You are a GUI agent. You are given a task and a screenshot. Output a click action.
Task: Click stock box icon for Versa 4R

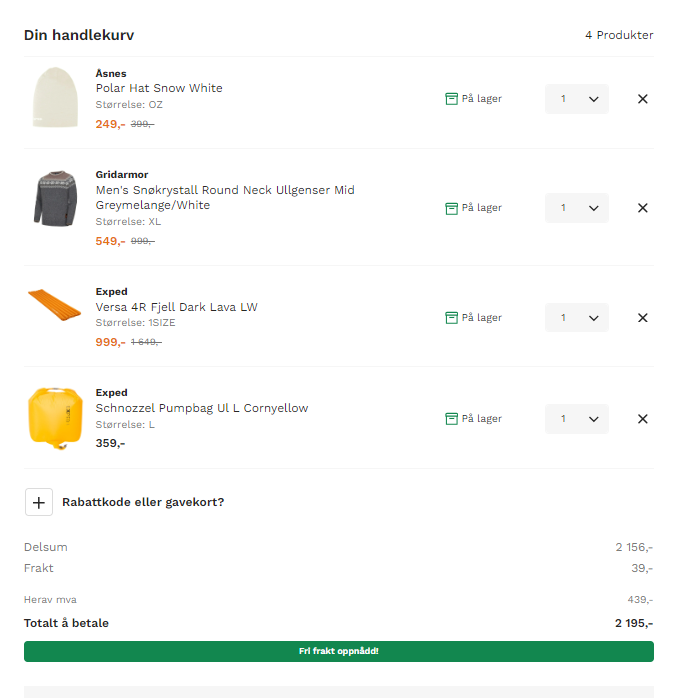451,318
